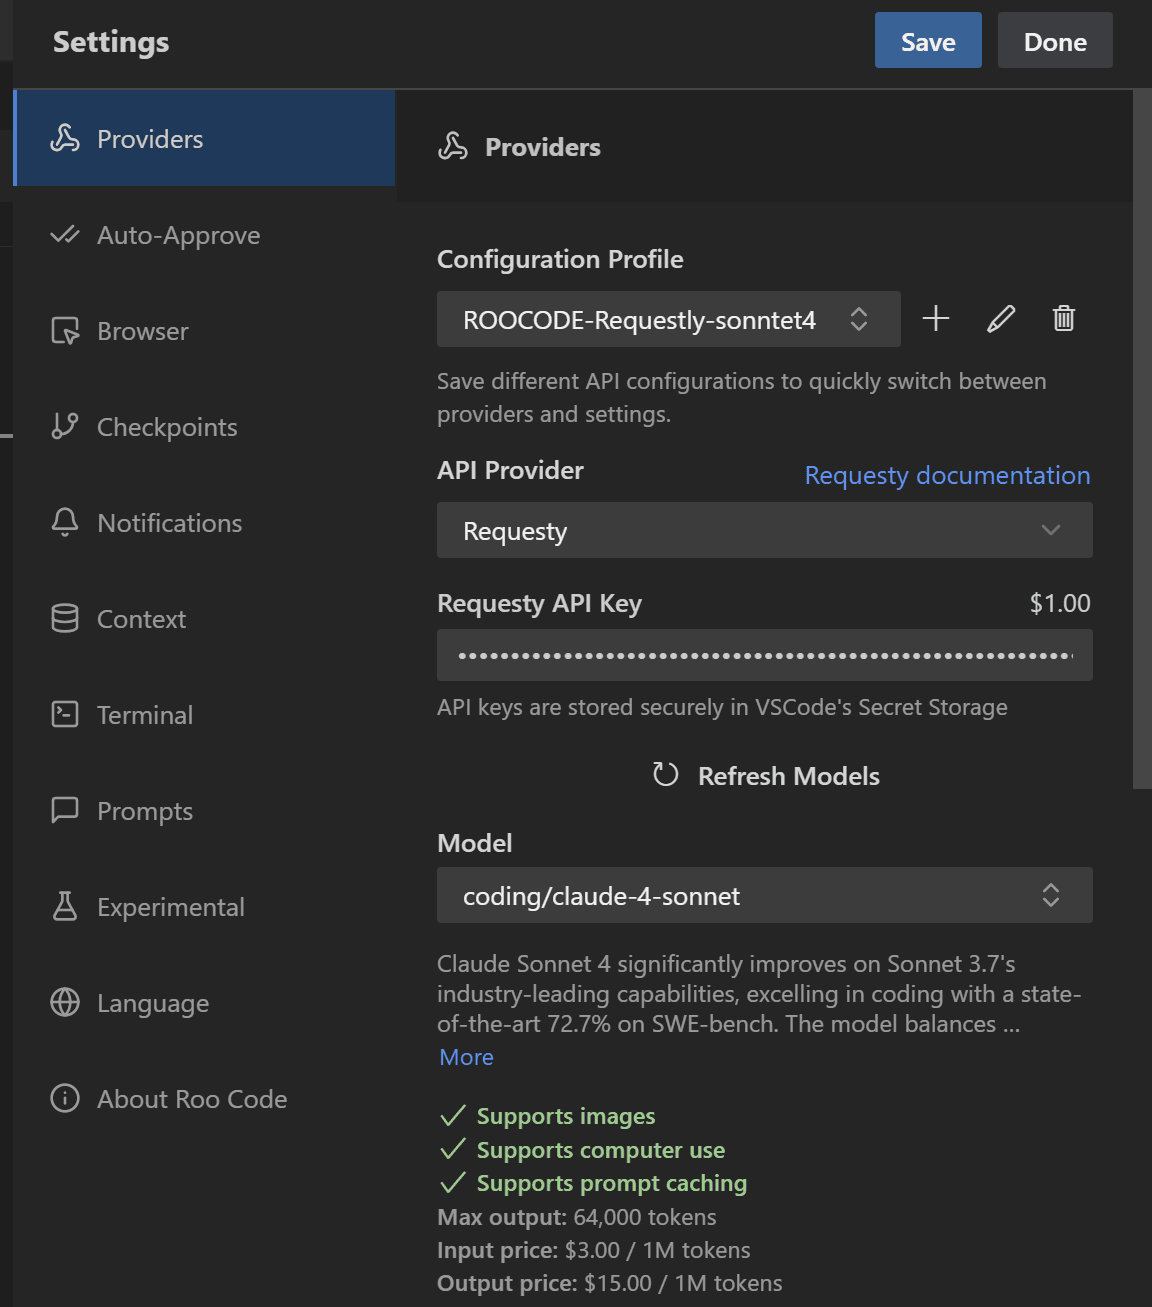The width and height of the screenshot is (1152, 1307).
Task: Click the API keys stored securely note
Action: (722, 707)
